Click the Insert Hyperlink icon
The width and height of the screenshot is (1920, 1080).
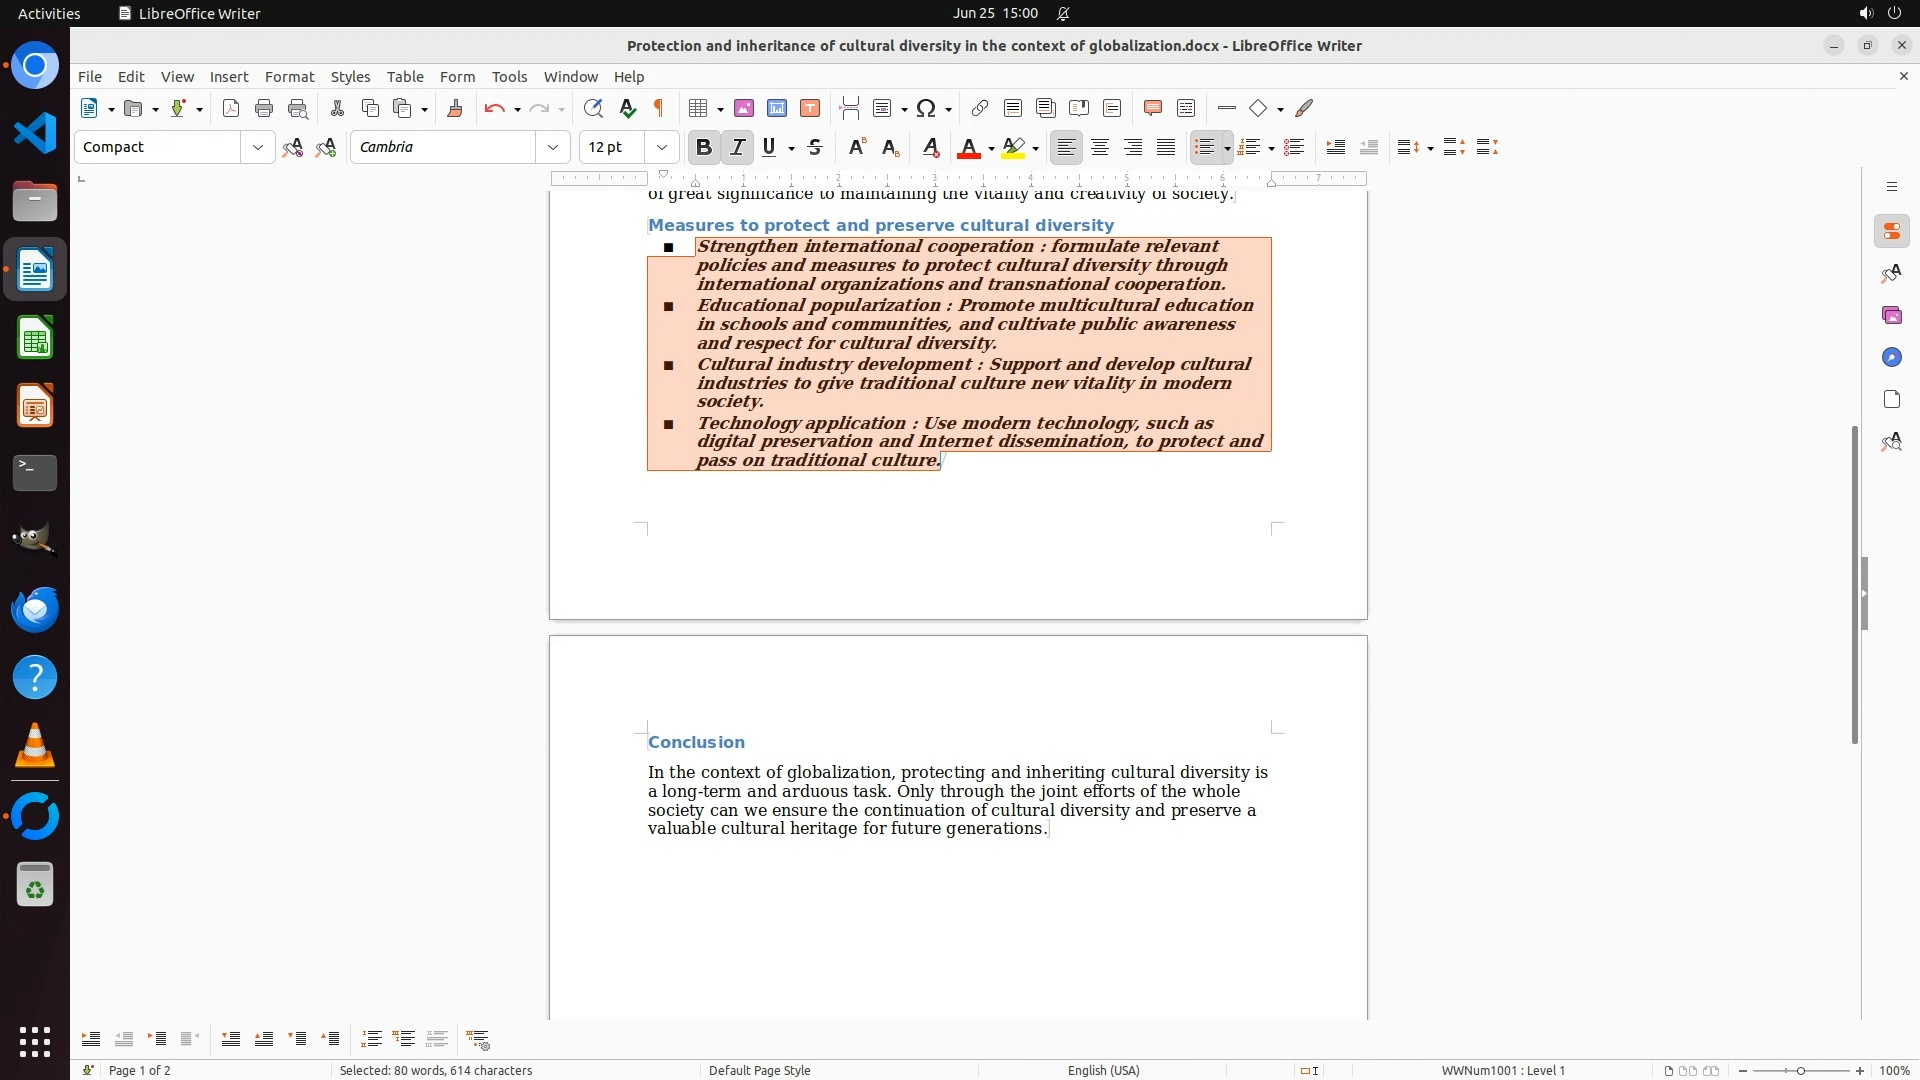point(979,108)
